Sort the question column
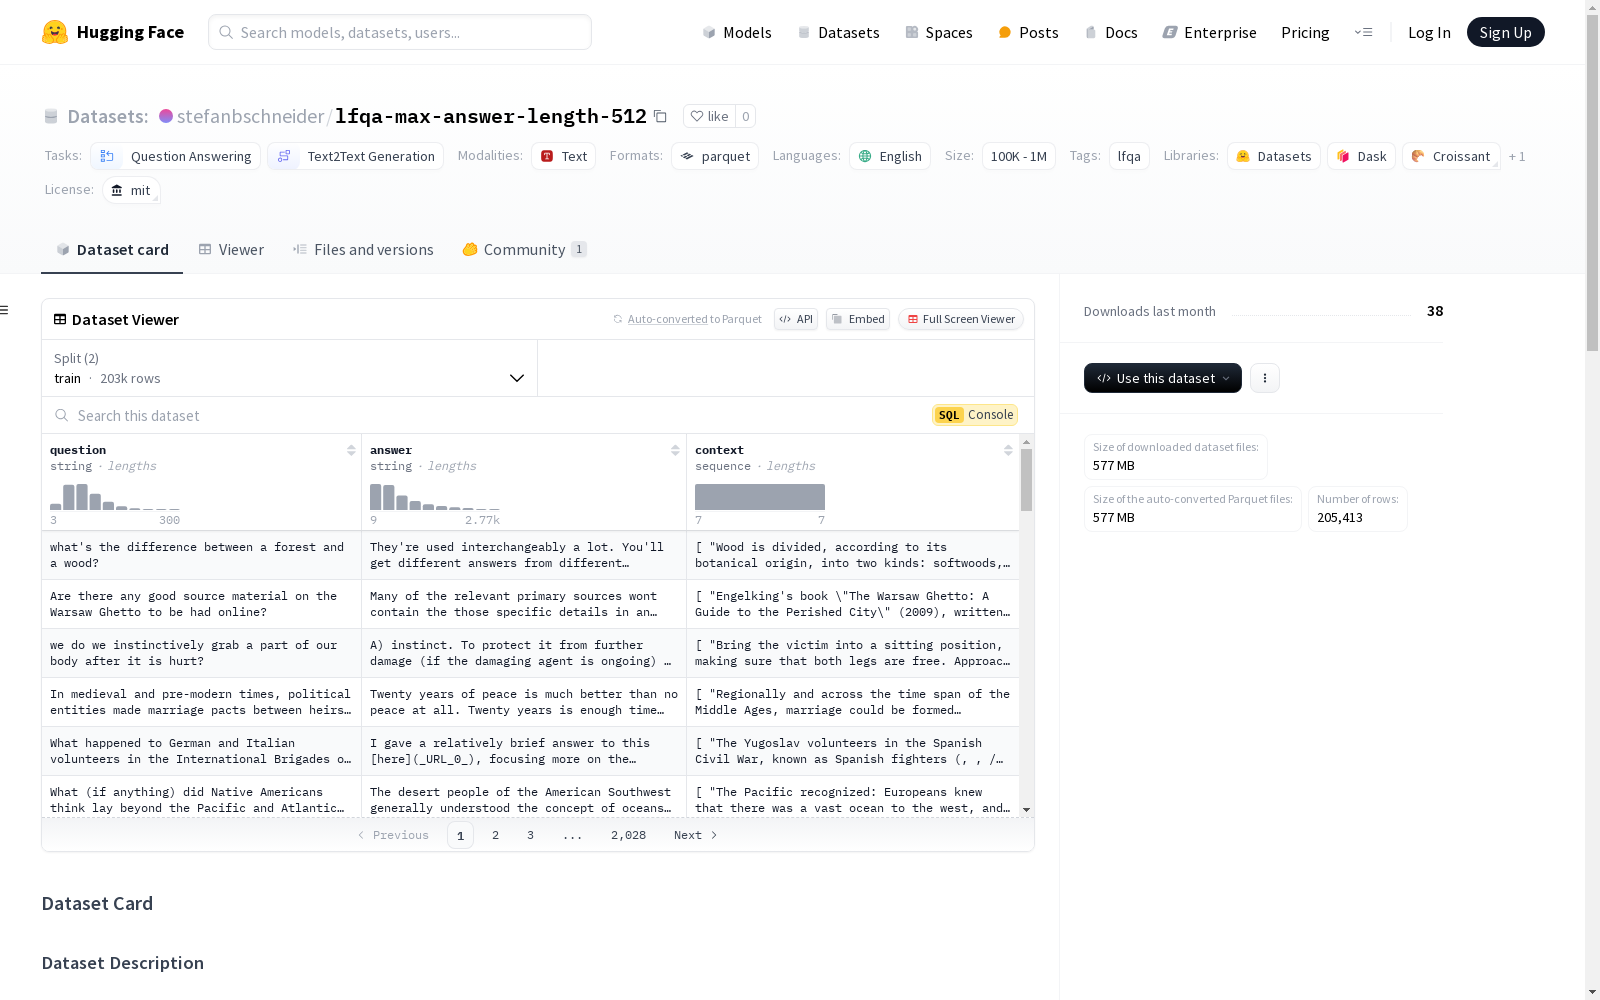 [351, 450]
